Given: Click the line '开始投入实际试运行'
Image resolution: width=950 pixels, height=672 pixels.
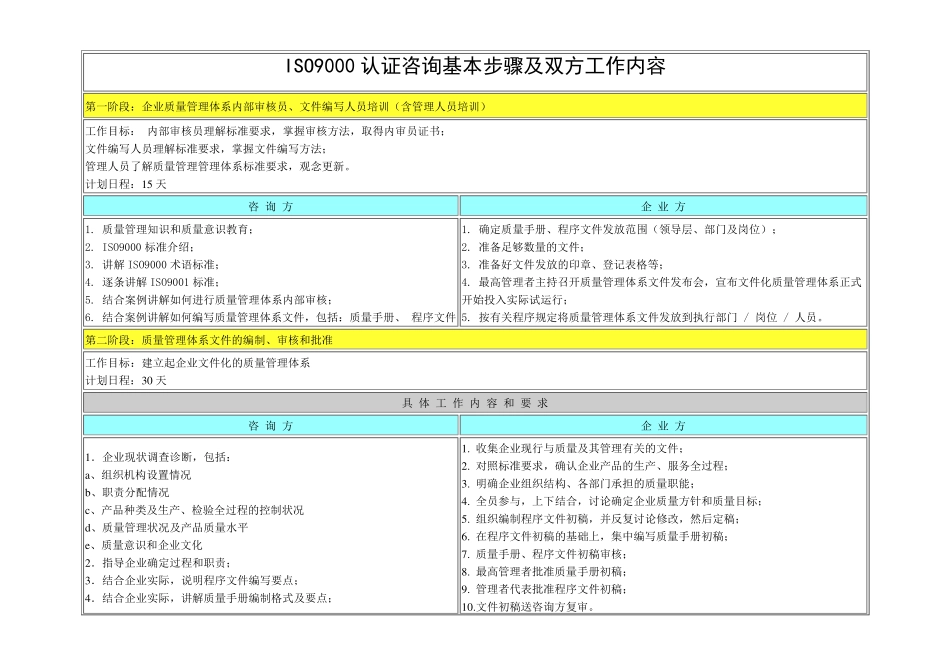Looking at the screenshot, I should click(516, 299).
